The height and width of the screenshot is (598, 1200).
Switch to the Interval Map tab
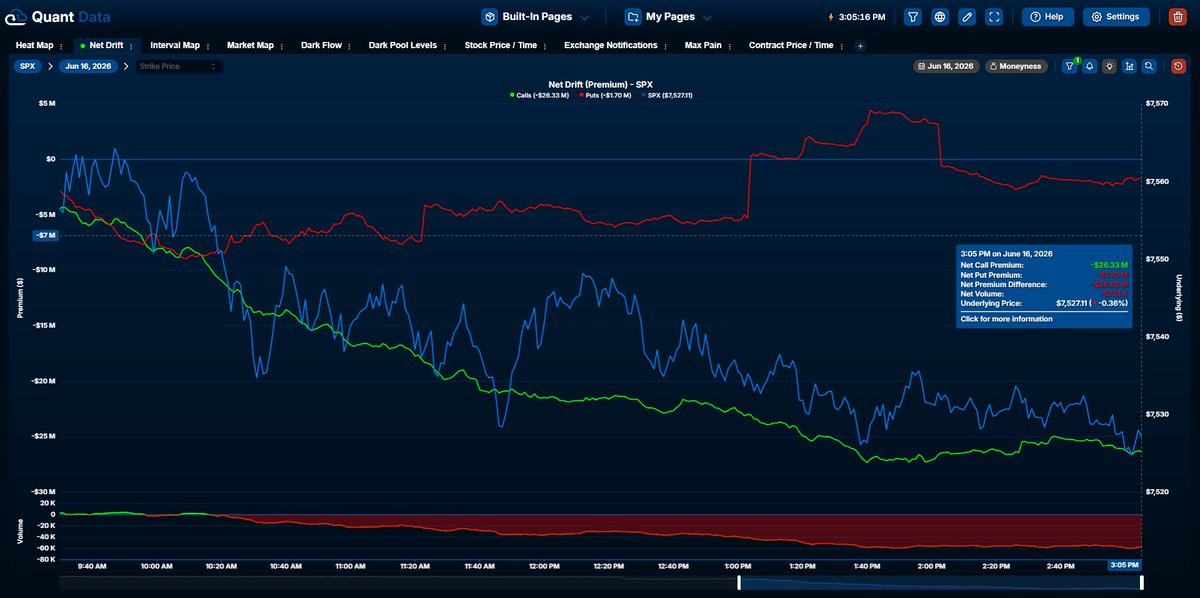(x=175, y=45)
